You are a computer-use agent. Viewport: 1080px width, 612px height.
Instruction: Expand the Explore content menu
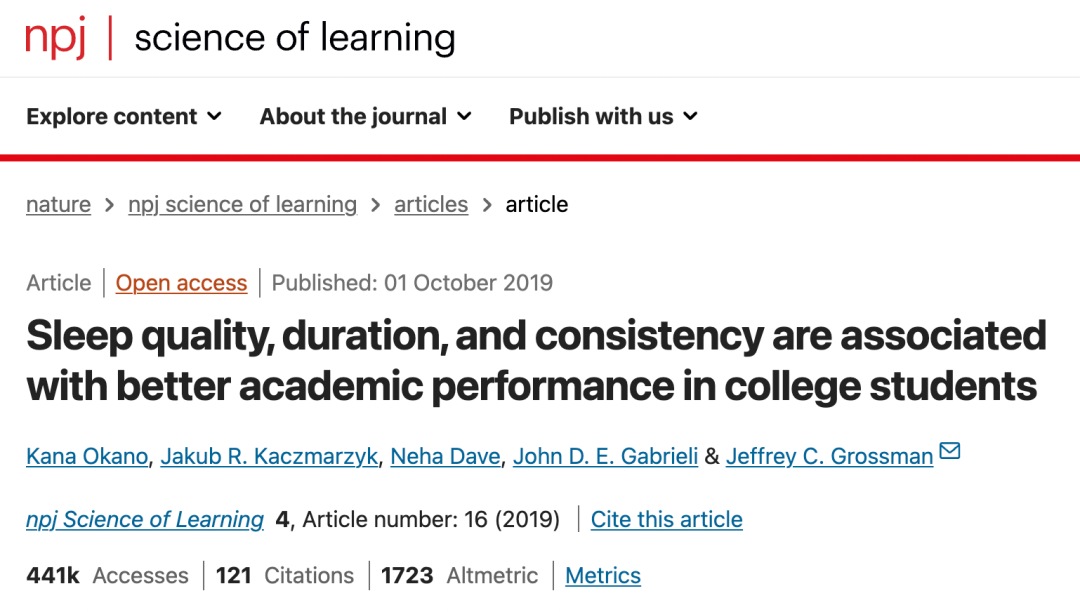124,116
